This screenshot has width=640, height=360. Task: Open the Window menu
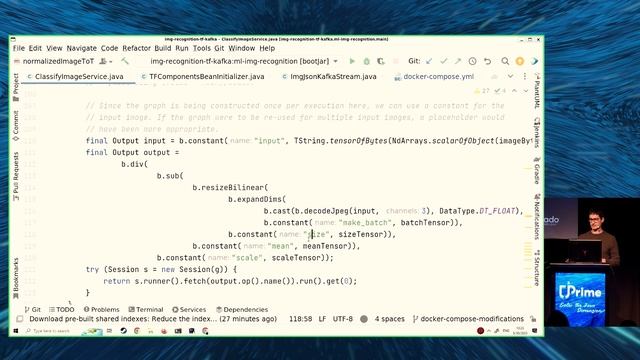[242, 48]
